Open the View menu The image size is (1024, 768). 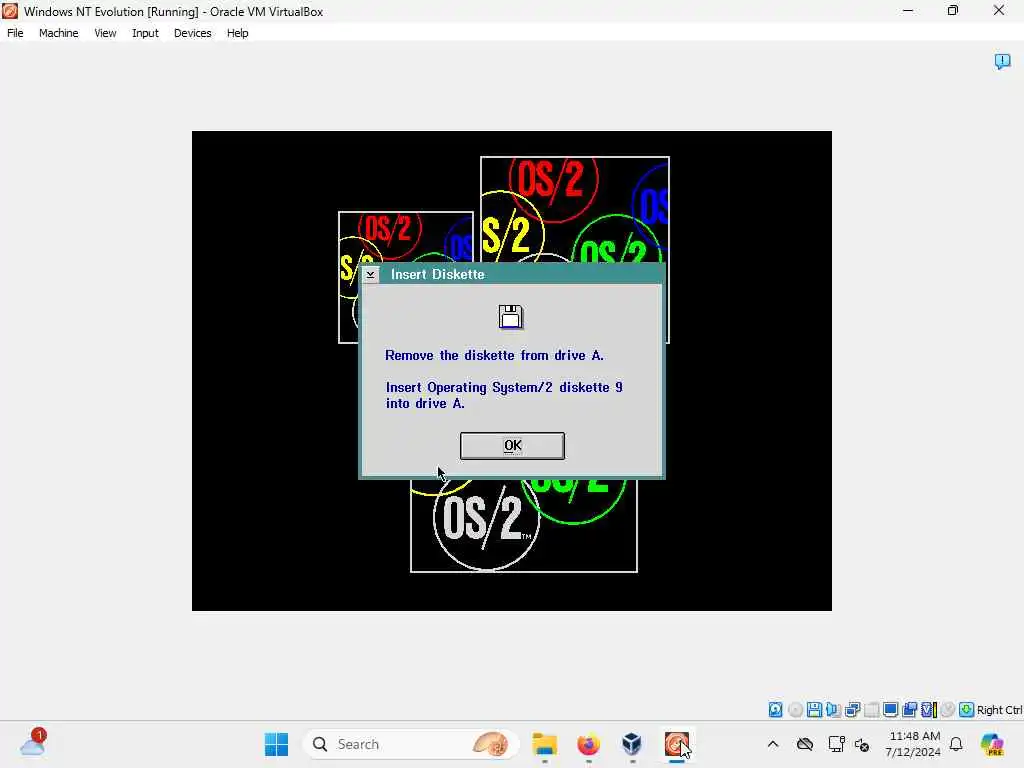105,33
